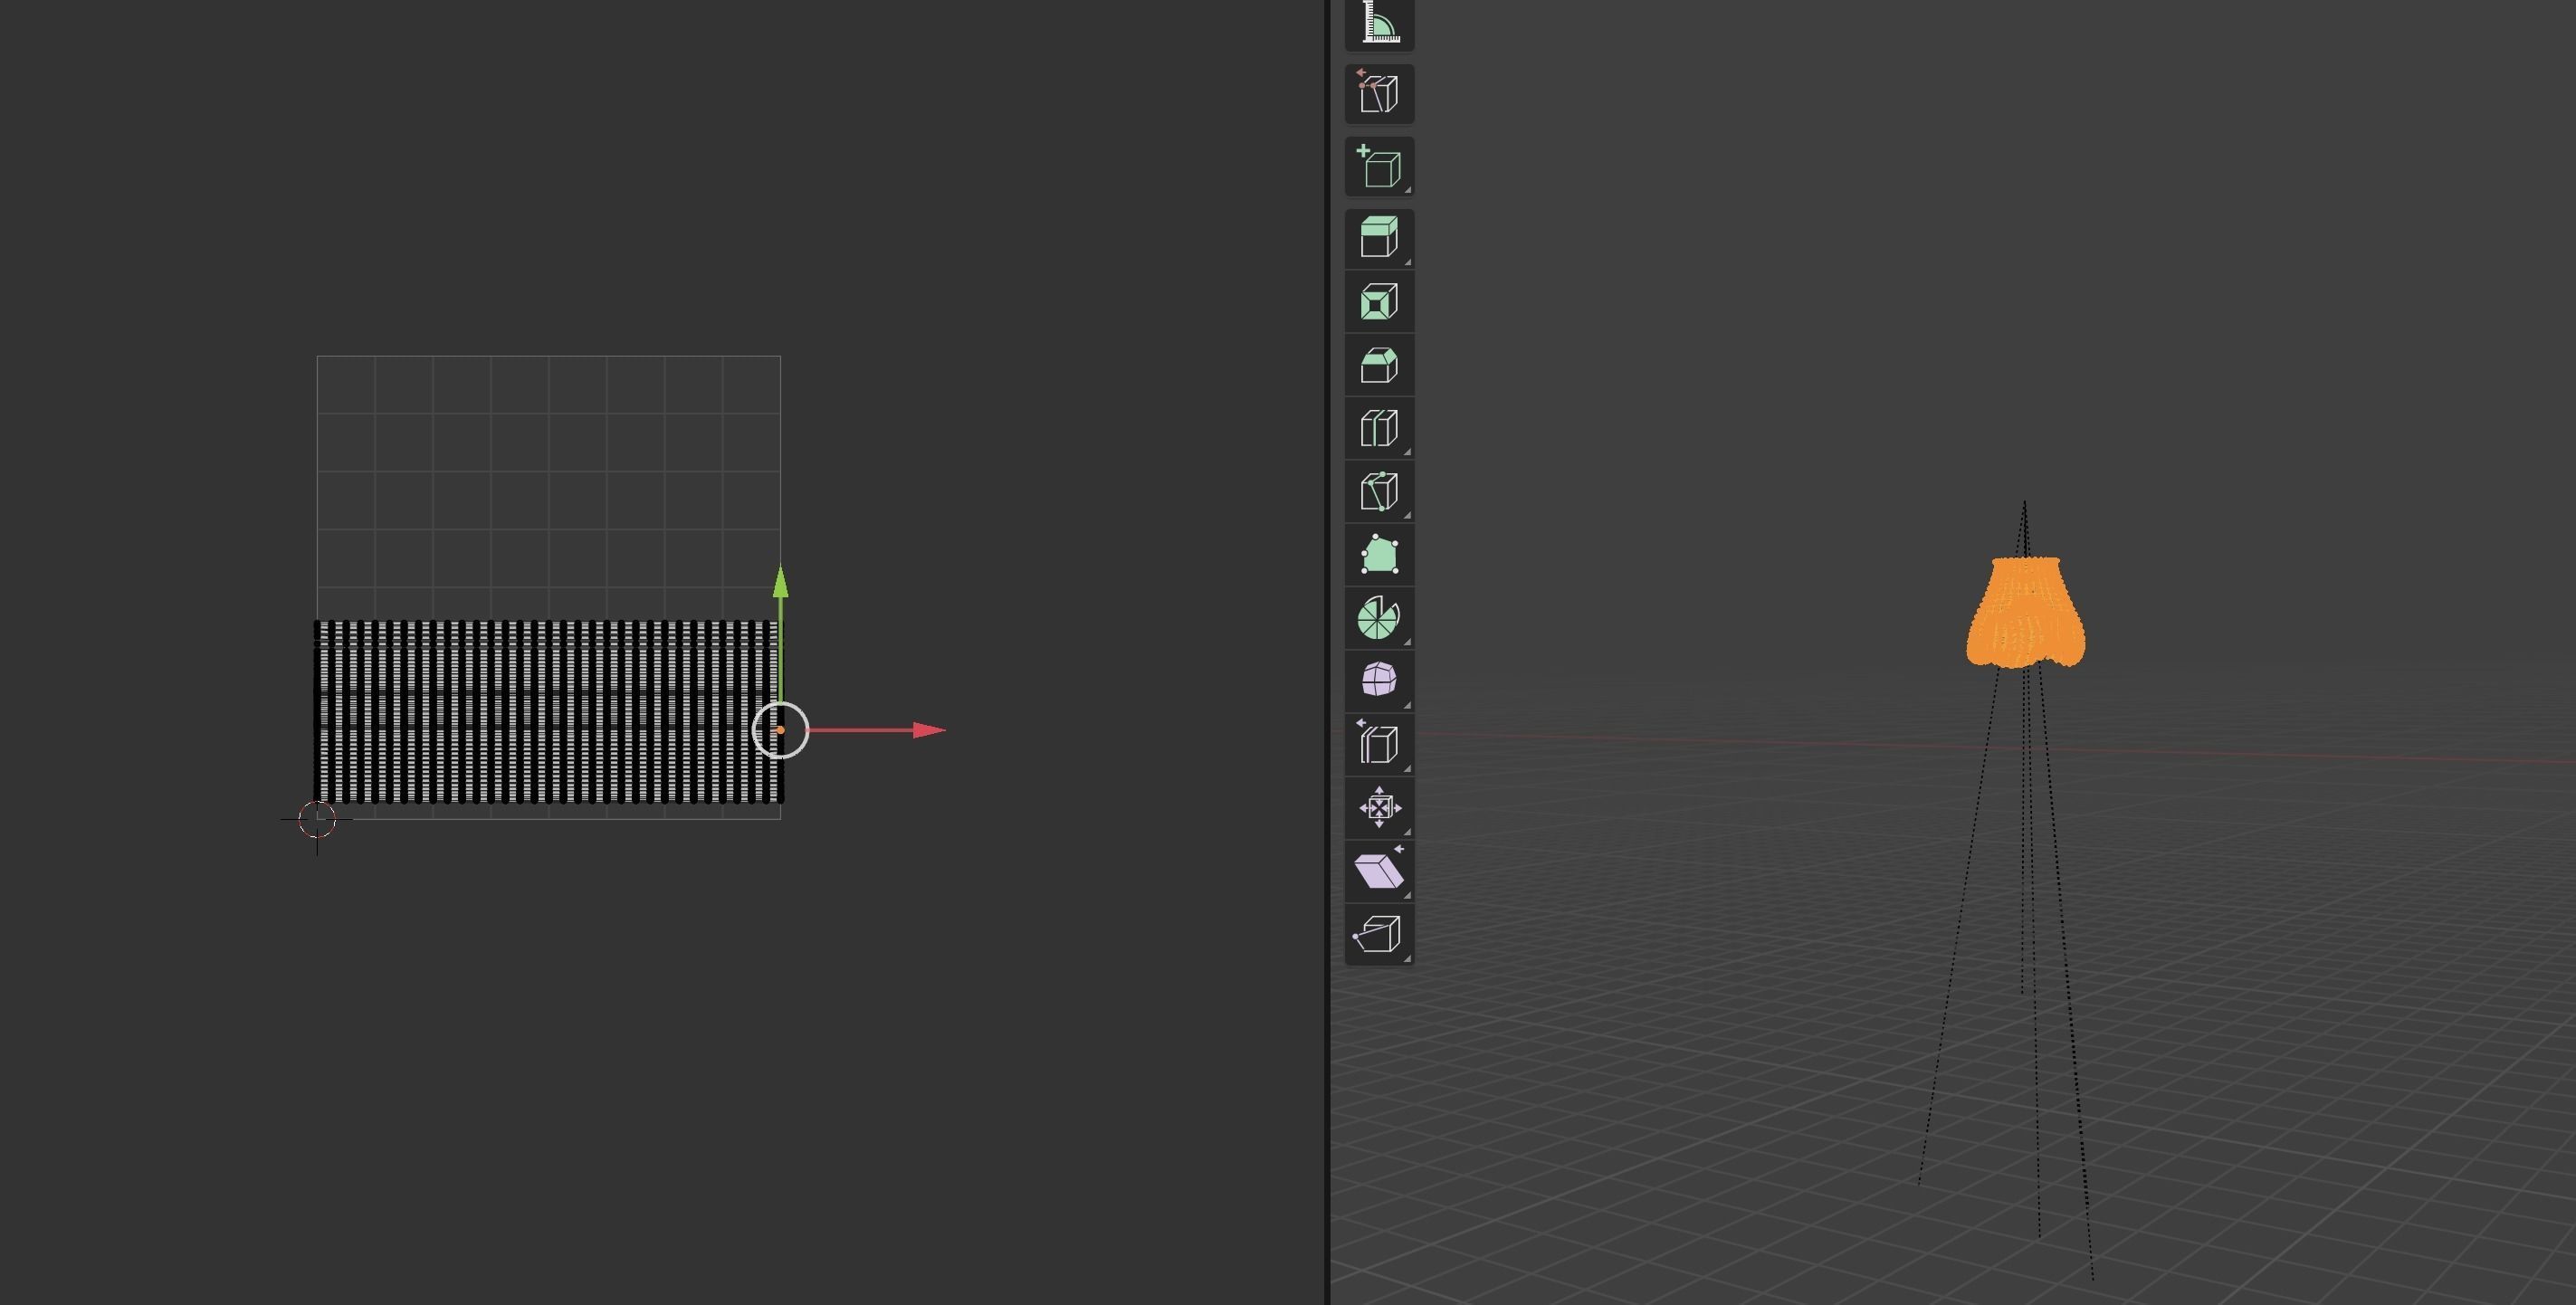Viewport: 2576px width, 1305px height.
Task: Choose the Inset Faces tool
Action: [1379, 302]
